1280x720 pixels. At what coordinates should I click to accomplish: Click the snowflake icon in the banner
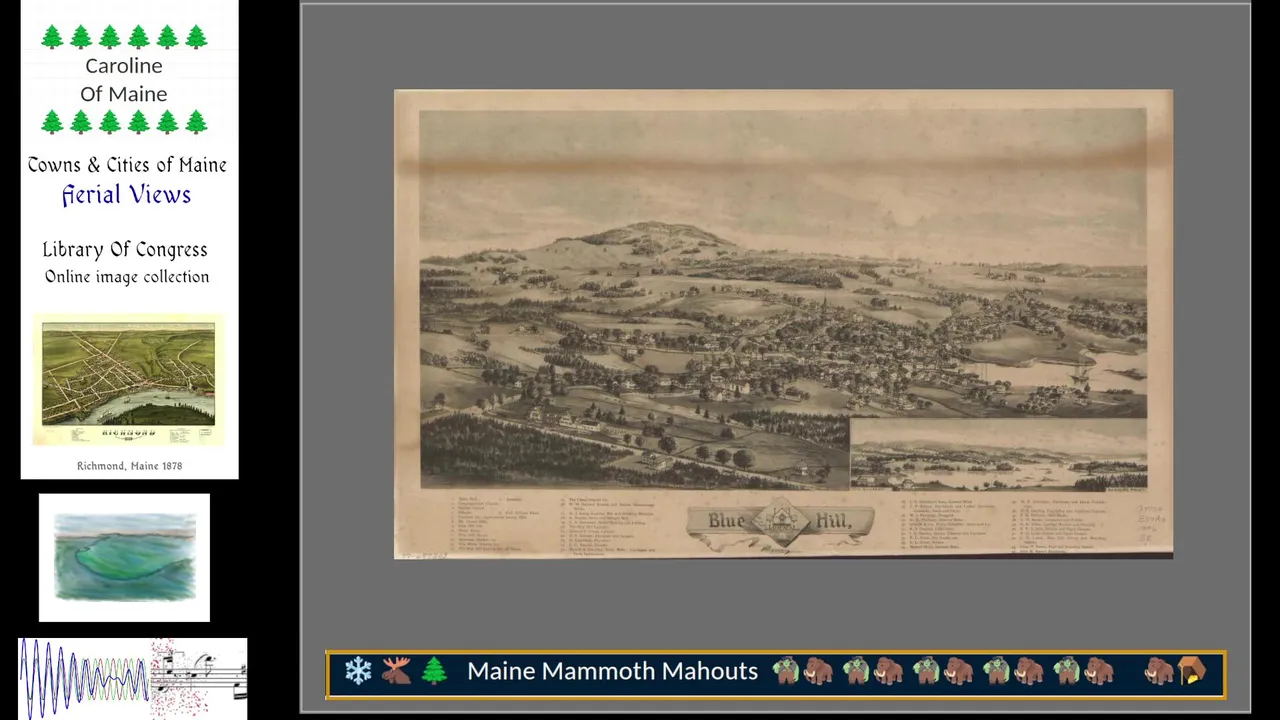click(x=358, y=671)
